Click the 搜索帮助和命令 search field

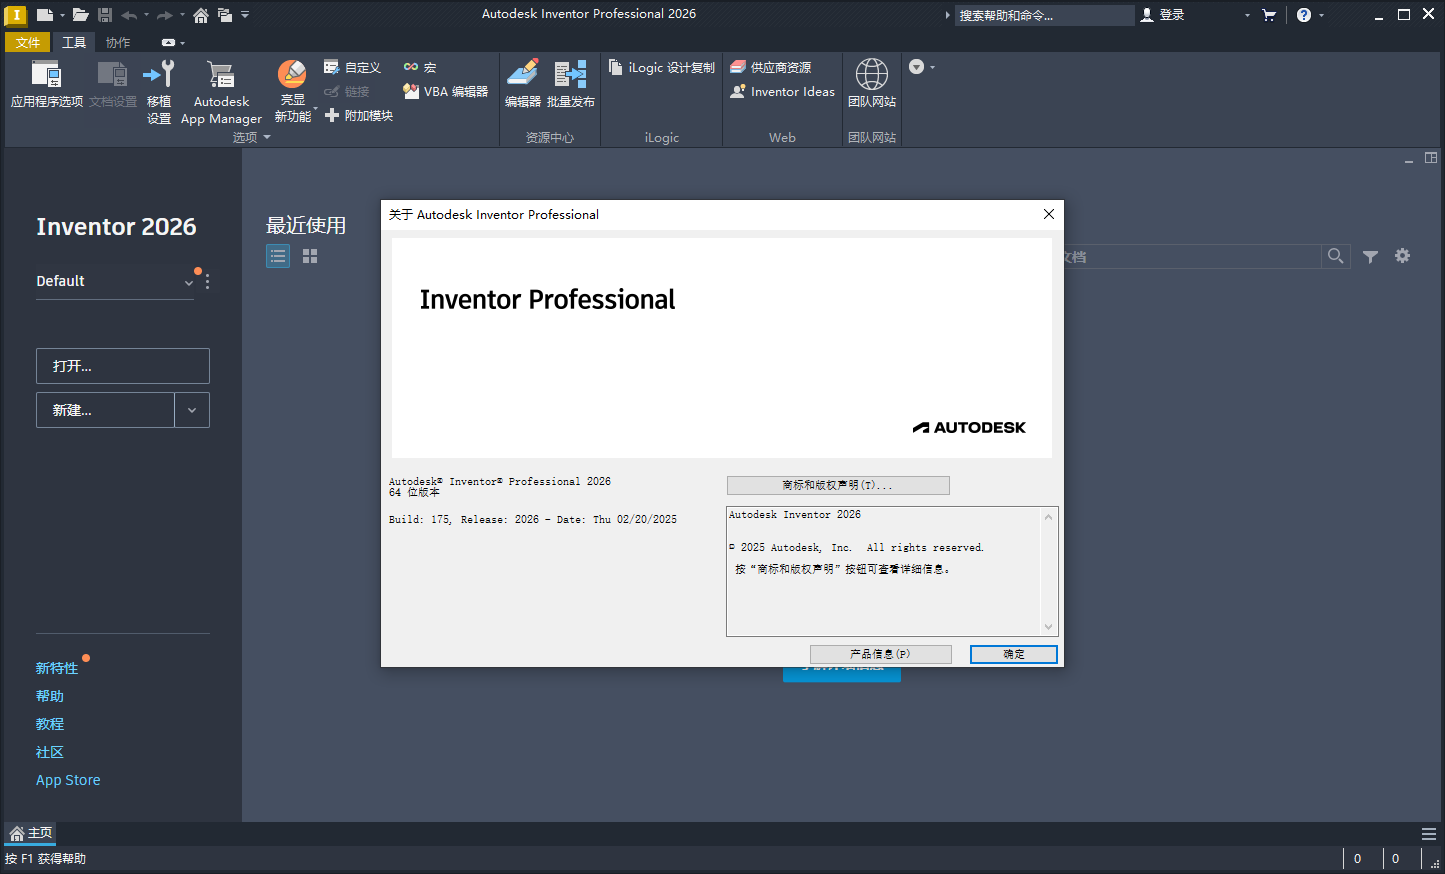coord(1043,15)
